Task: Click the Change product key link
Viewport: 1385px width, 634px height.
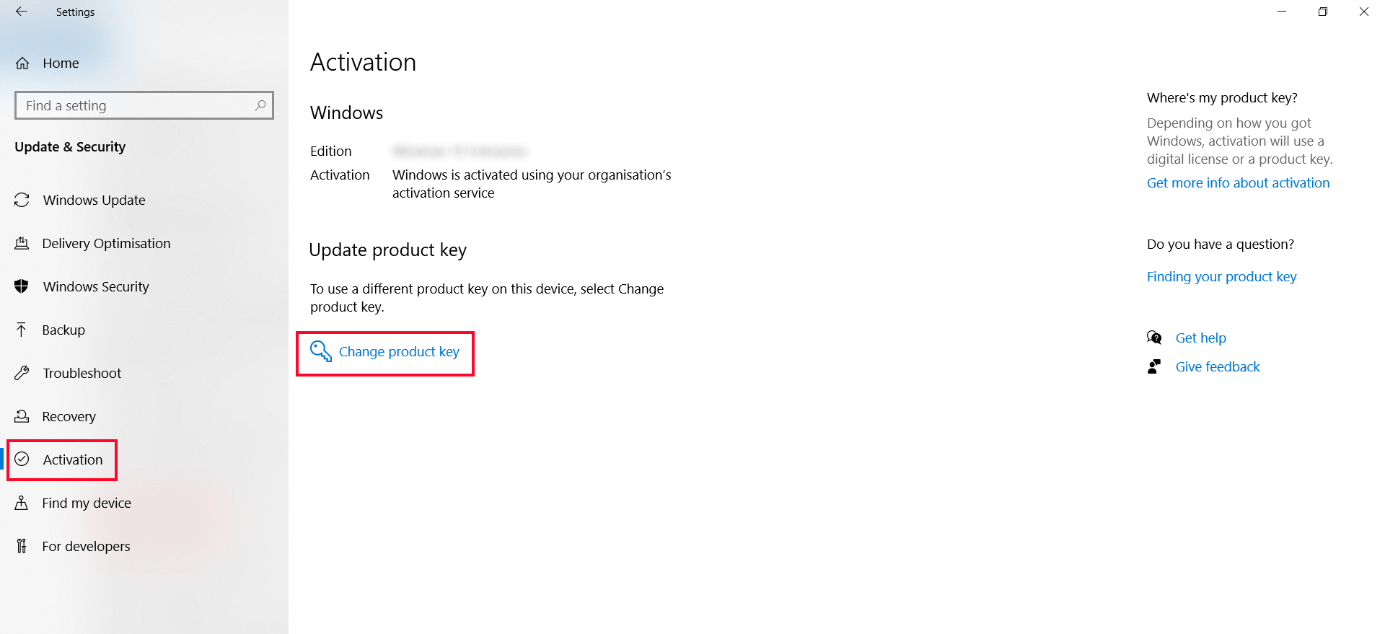Action: (x=399, y=352)
